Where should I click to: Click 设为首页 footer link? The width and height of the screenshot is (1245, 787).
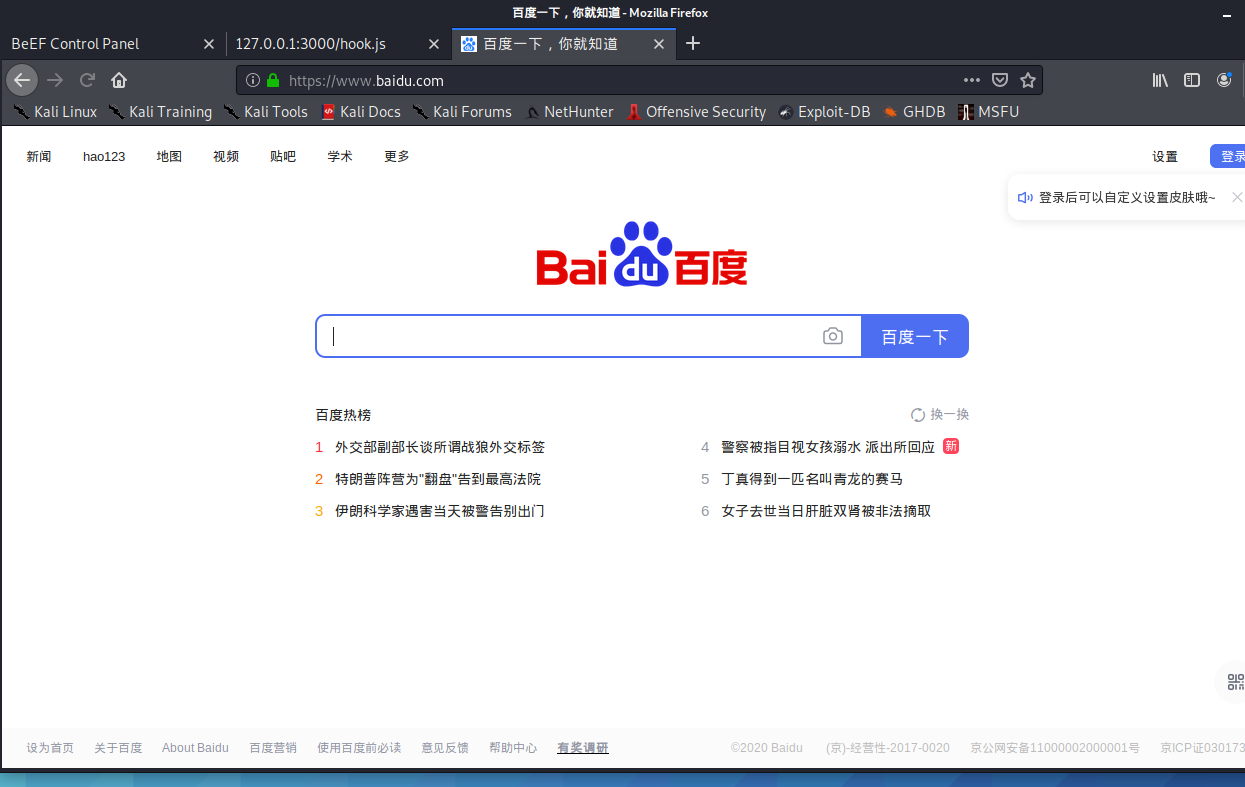pos(50,748)
